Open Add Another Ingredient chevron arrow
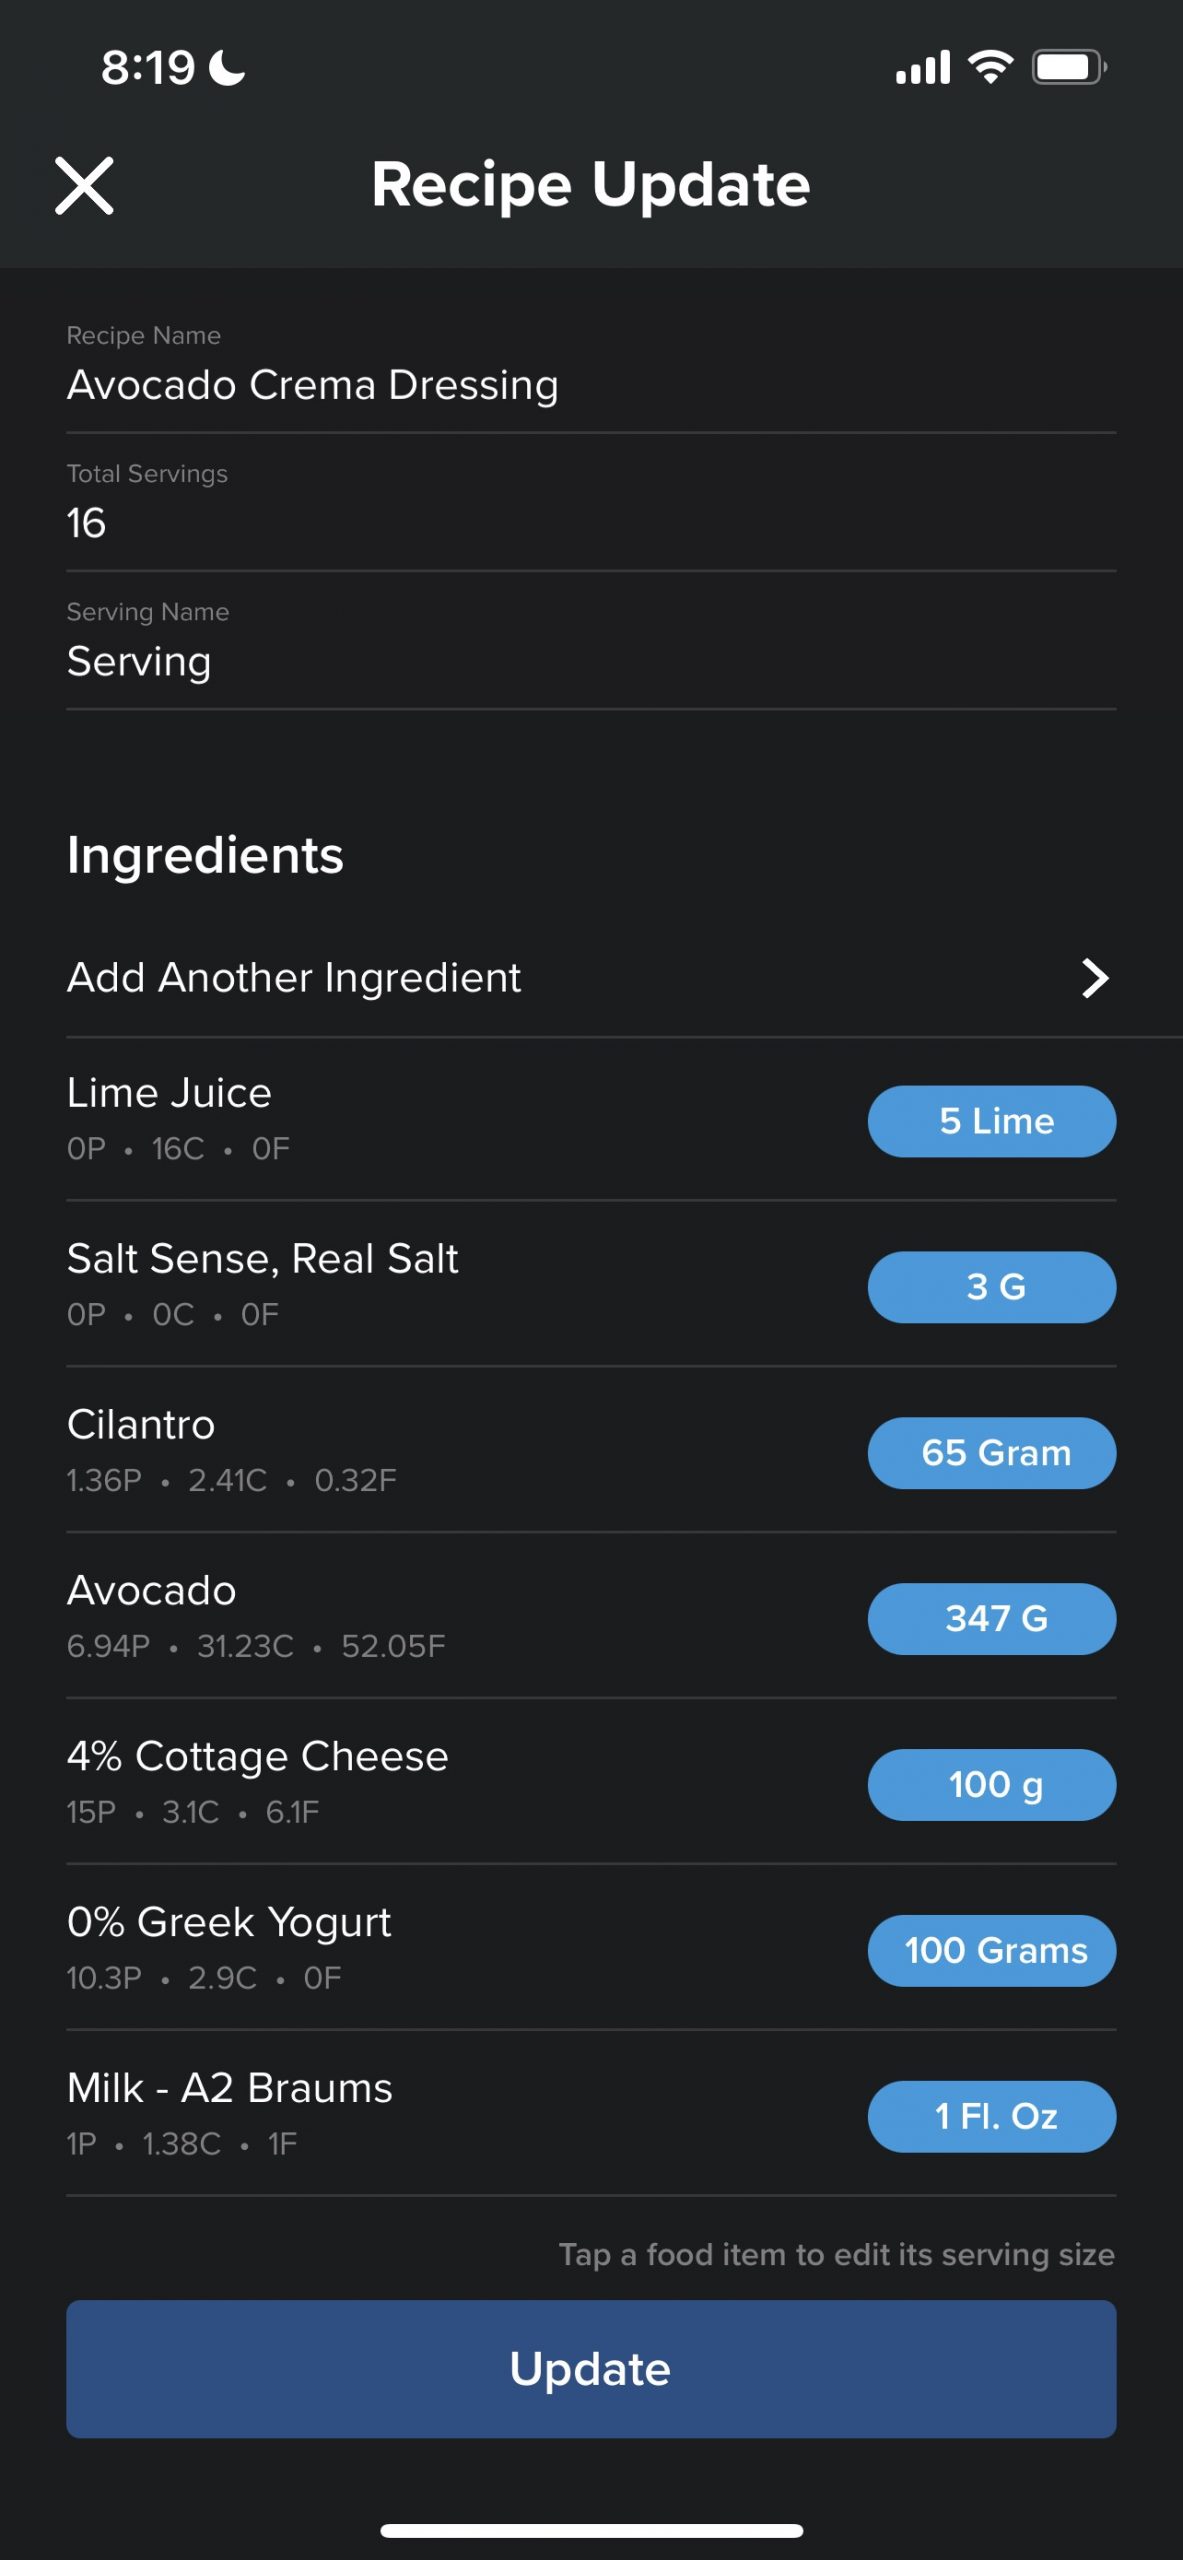 point(1095,978)
